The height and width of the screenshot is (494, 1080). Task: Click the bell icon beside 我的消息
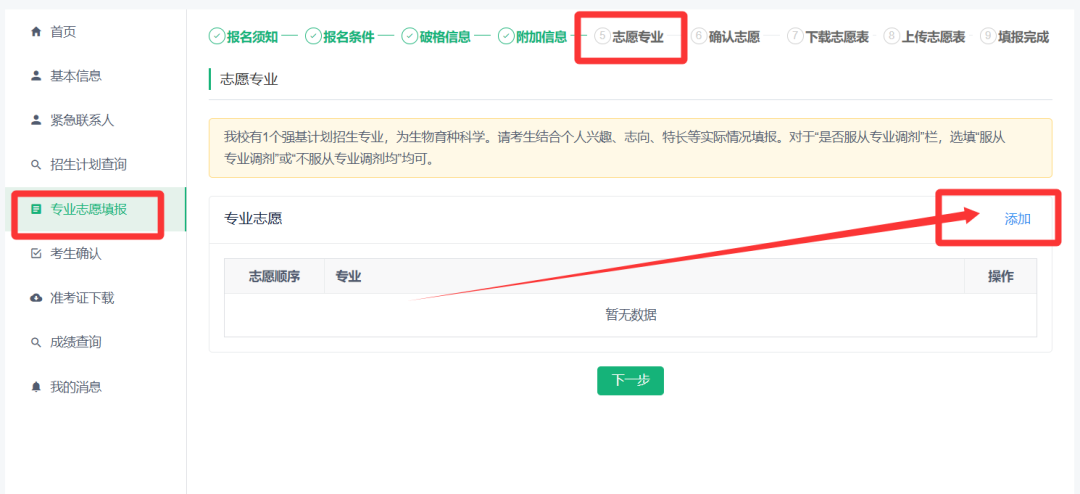click(x=37, y=387)
